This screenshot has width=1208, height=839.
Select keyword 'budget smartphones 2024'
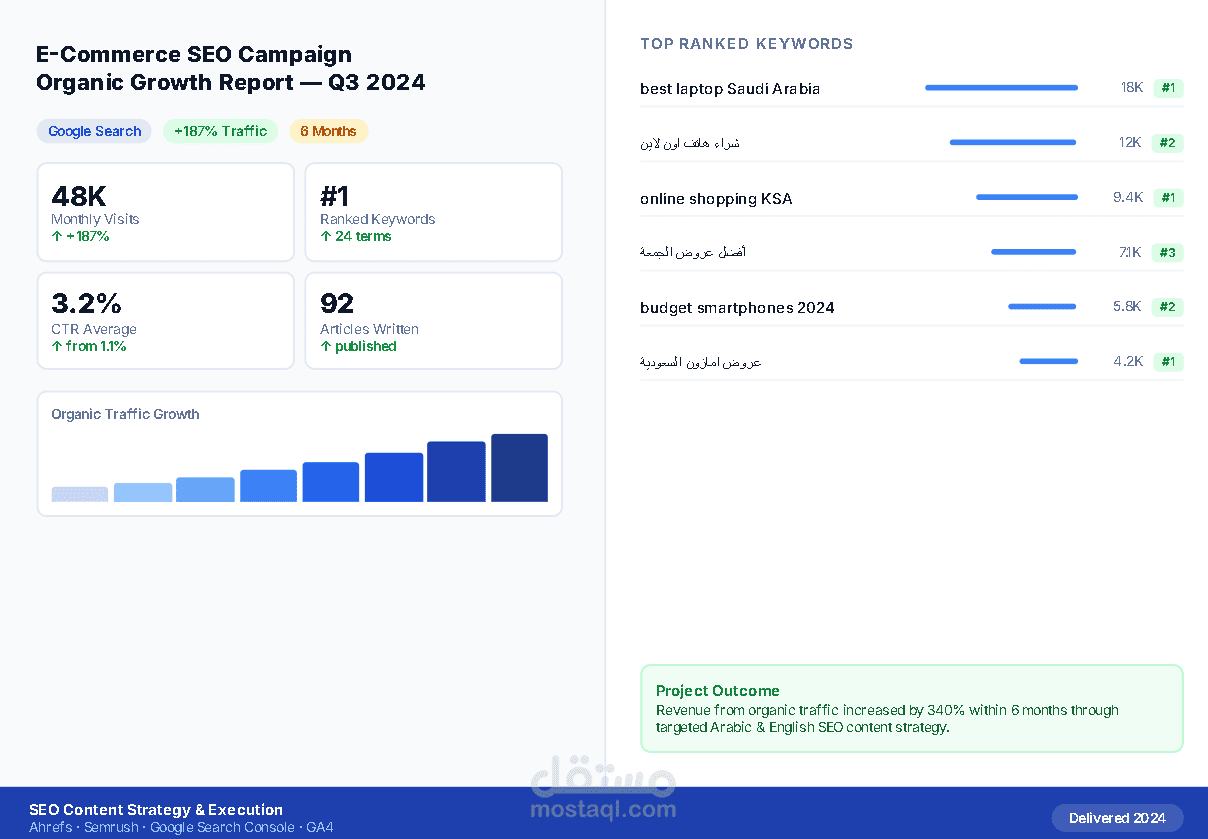click(x=737, y=308)
